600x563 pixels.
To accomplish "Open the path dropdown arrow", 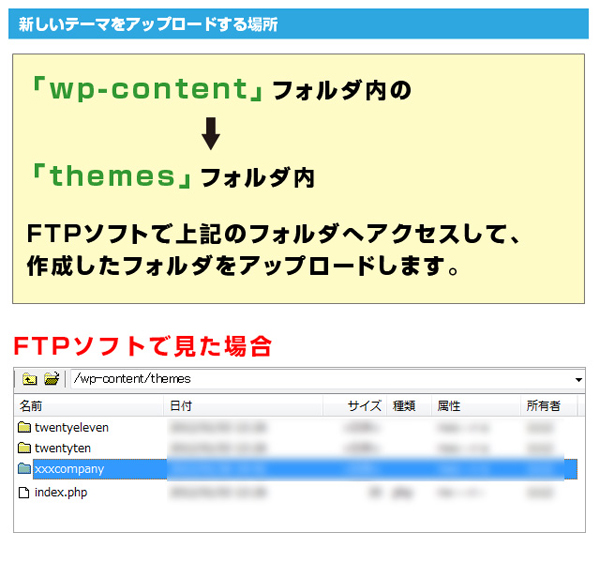I will [x=578, y=380].
